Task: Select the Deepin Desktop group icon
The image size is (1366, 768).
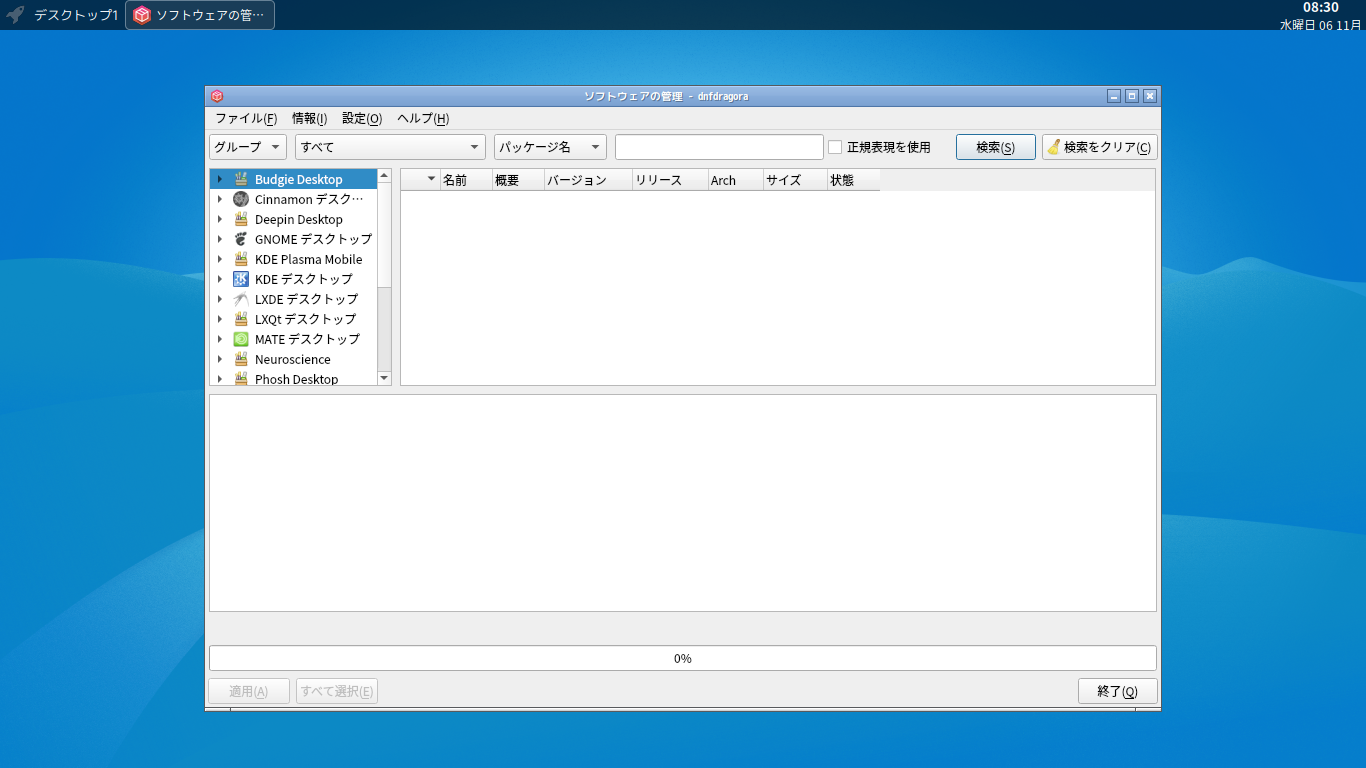Action: coord(241,219)
